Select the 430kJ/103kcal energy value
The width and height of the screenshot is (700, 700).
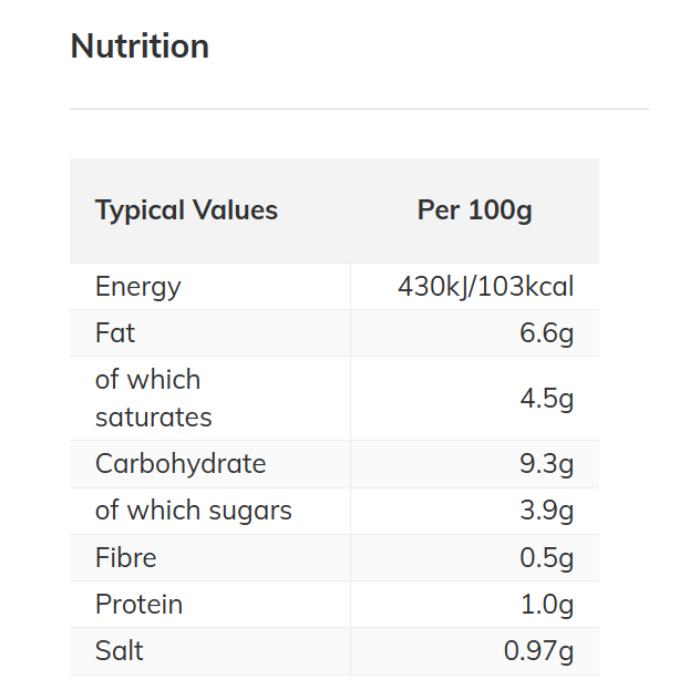click(x=486, y=287)
